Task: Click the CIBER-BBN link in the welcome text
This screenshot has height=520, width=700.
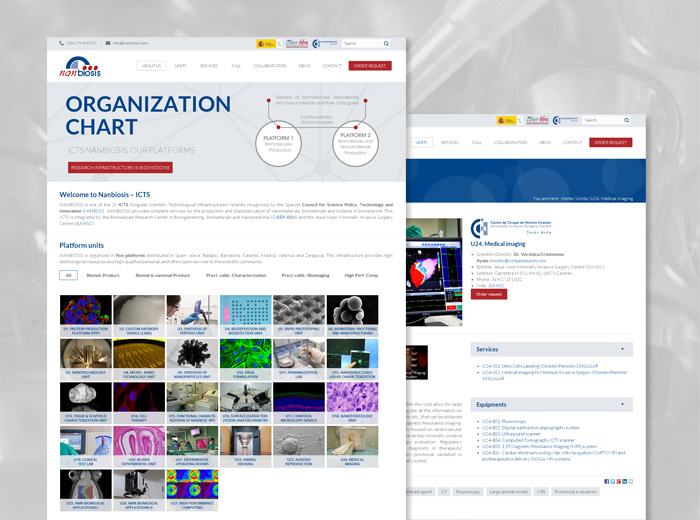Action: pos(284,217)
